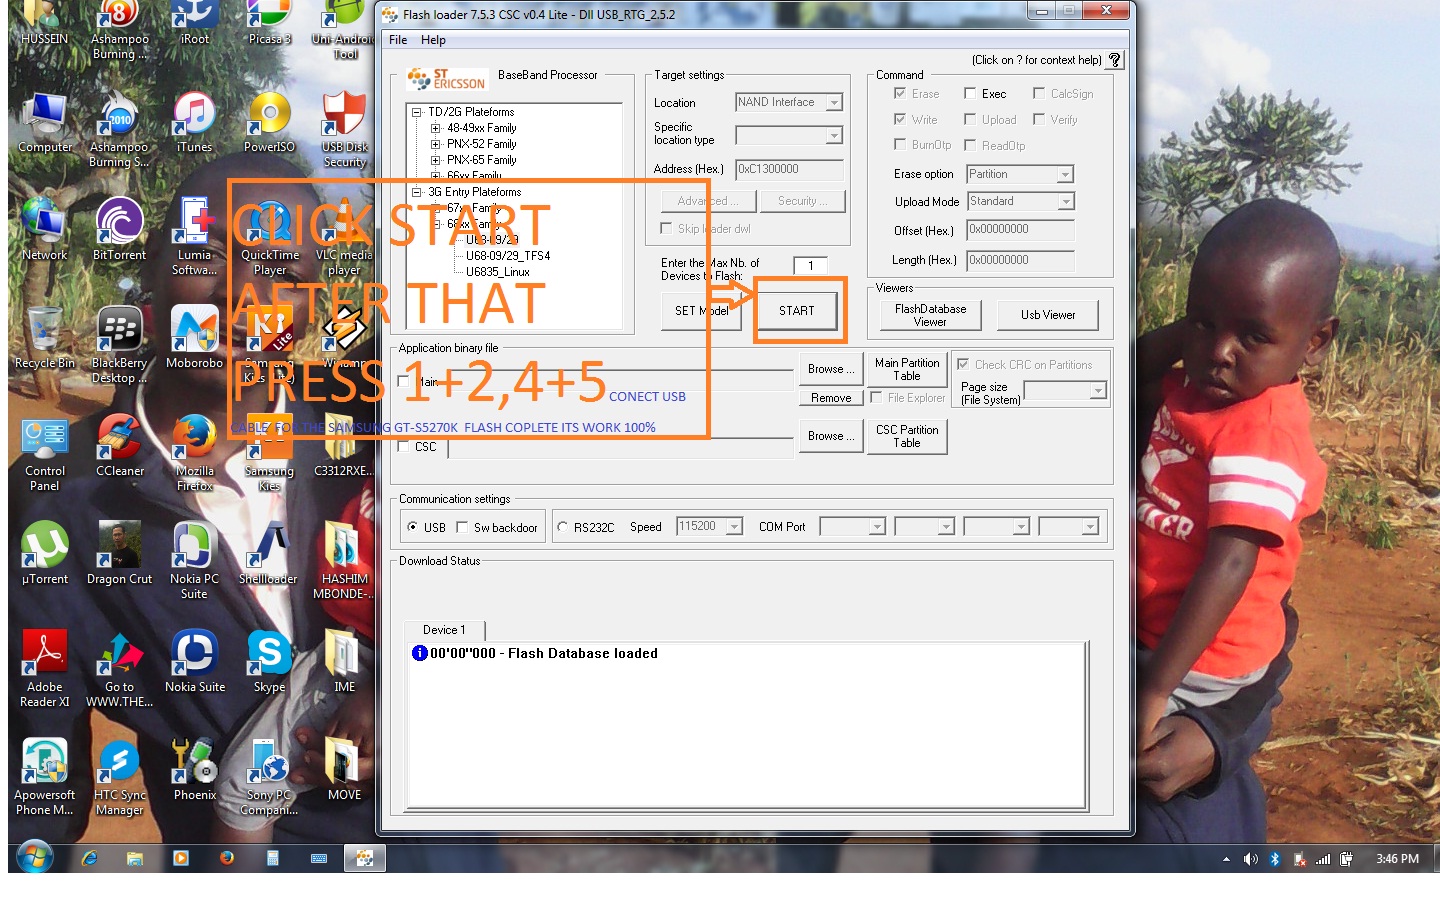Enable the Sw backdoor checkbox
Viewport: 1440px width, 900px height.
(462, 527)
